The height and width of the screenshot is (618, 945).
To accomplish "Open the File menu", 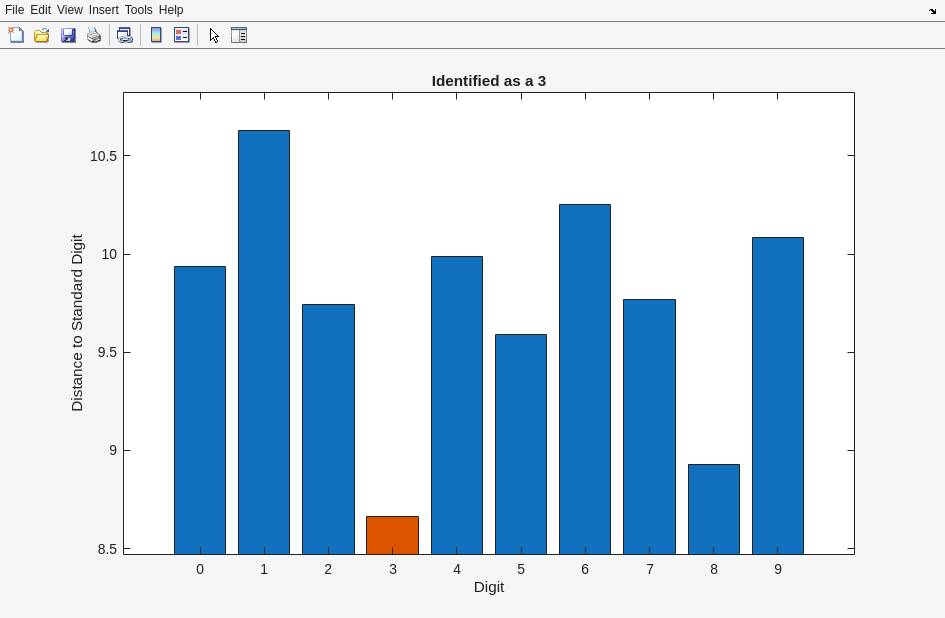I will (x=14, y=10).
